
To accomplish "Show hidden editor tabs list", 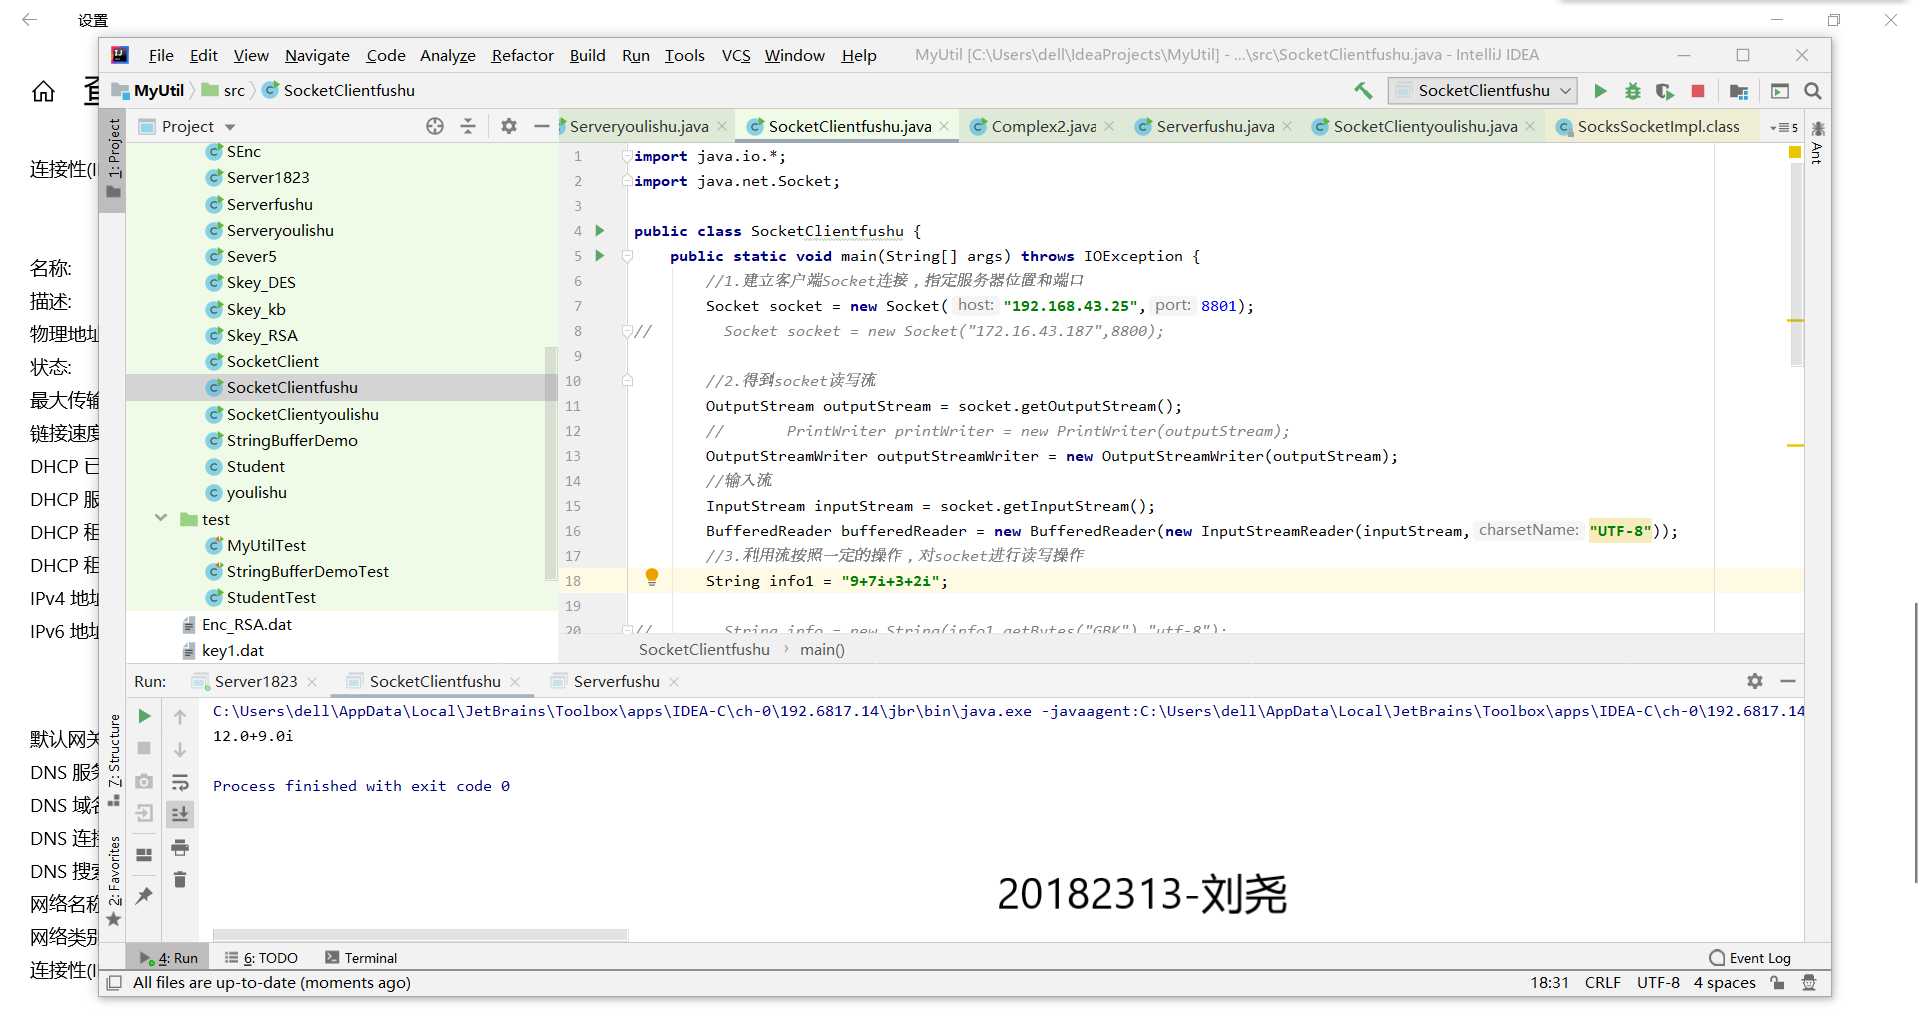I will [x=1784, y=127].
